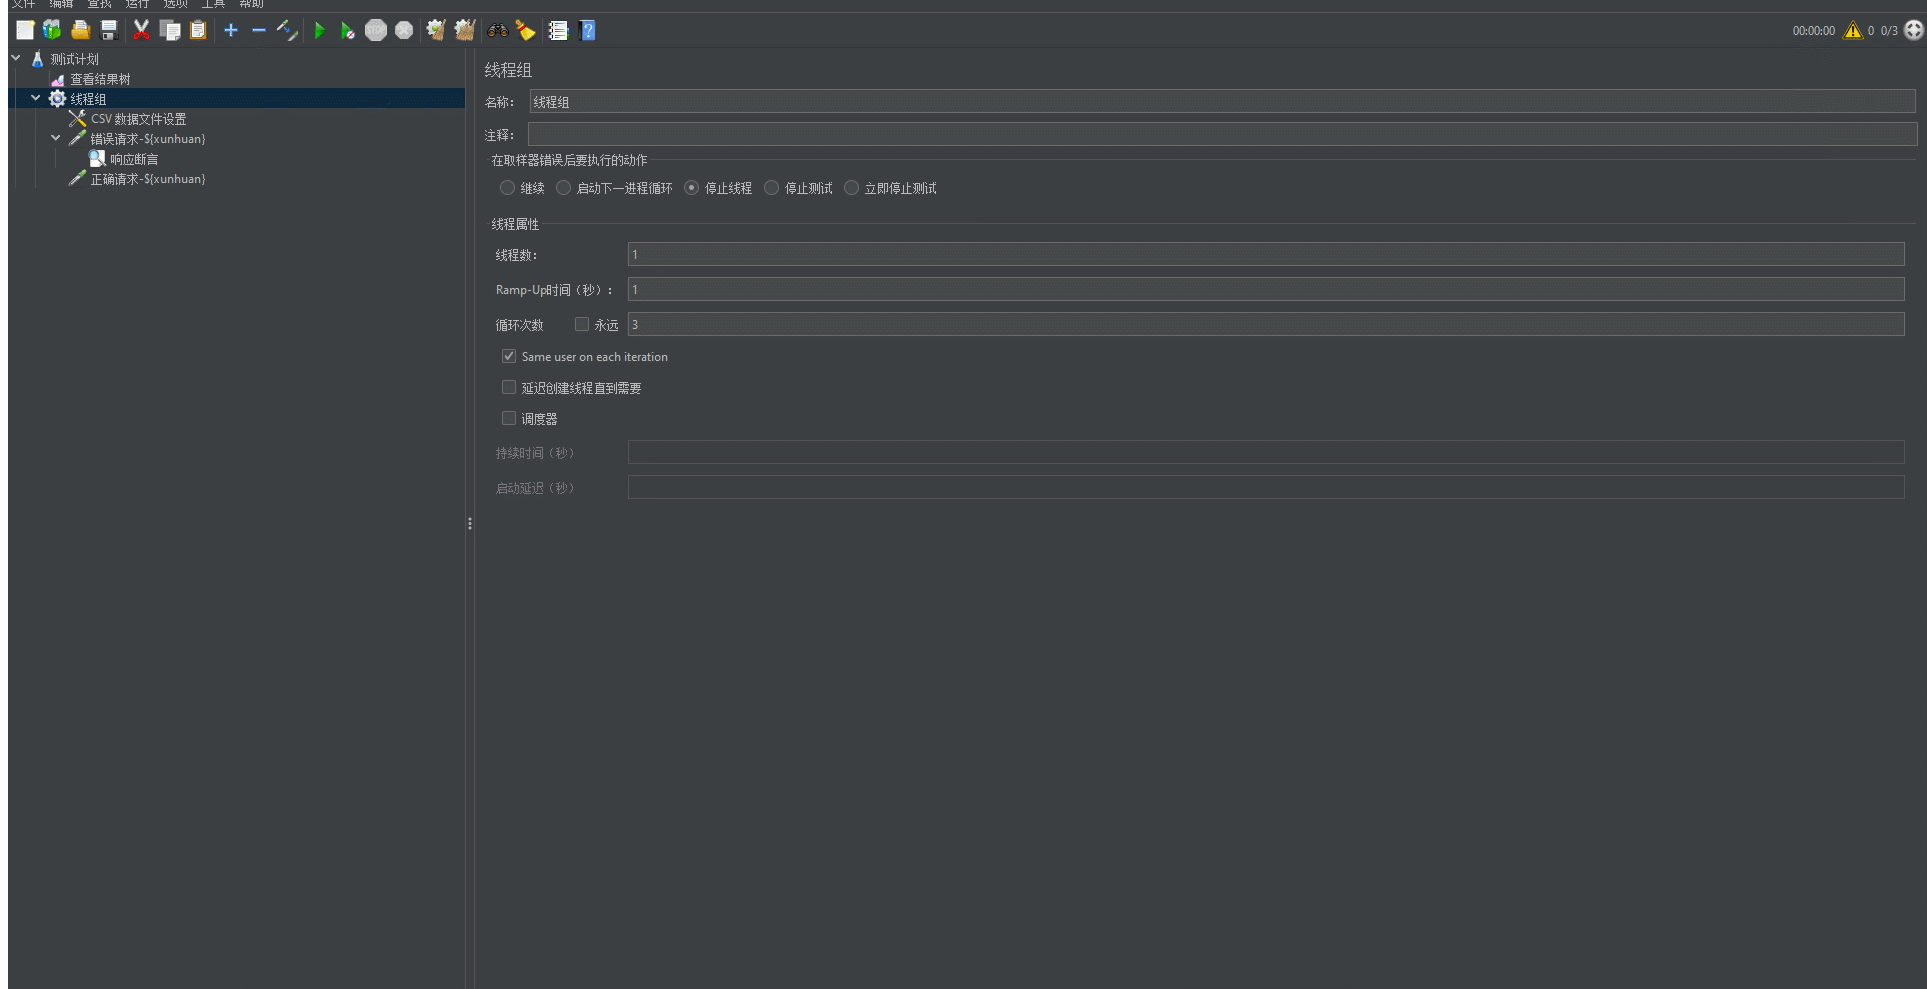Uncheck Same user on each iteration

click(x=509, y=356)
